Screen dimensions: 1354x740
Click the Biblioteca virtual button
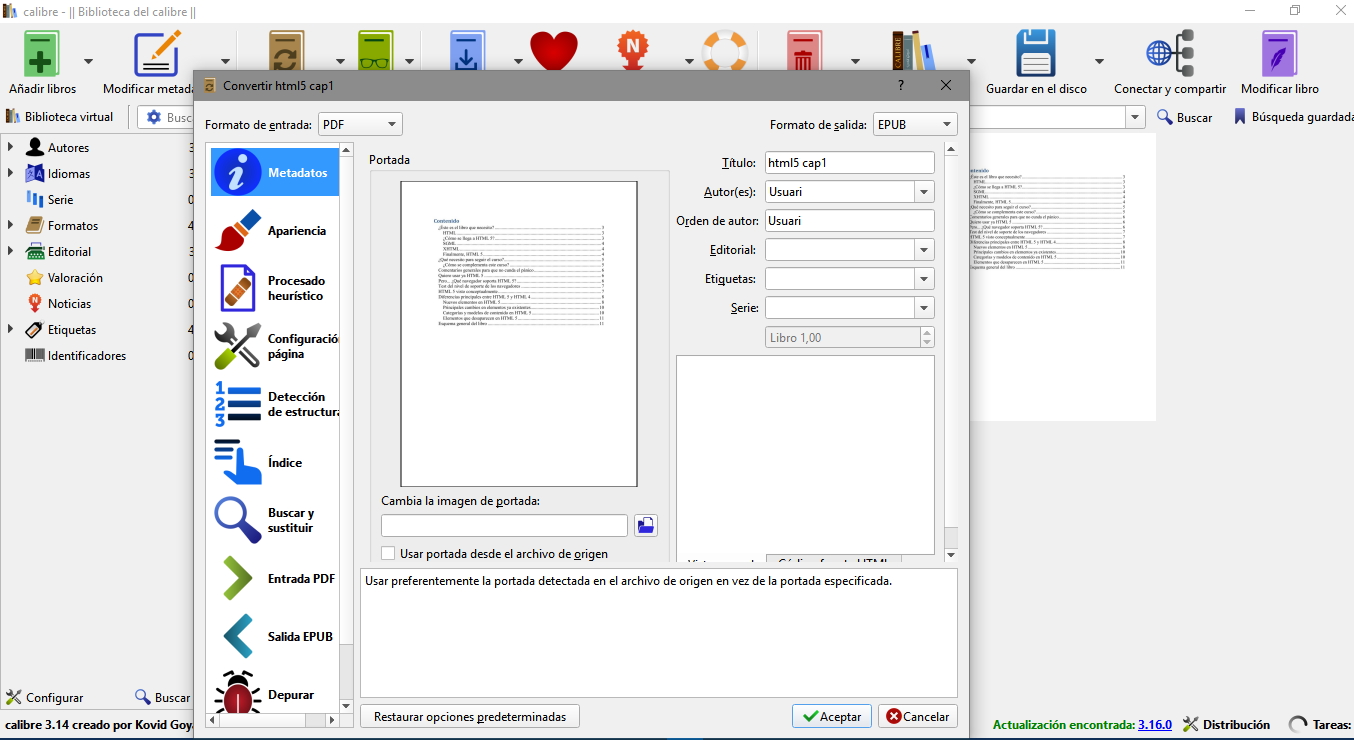60,116
